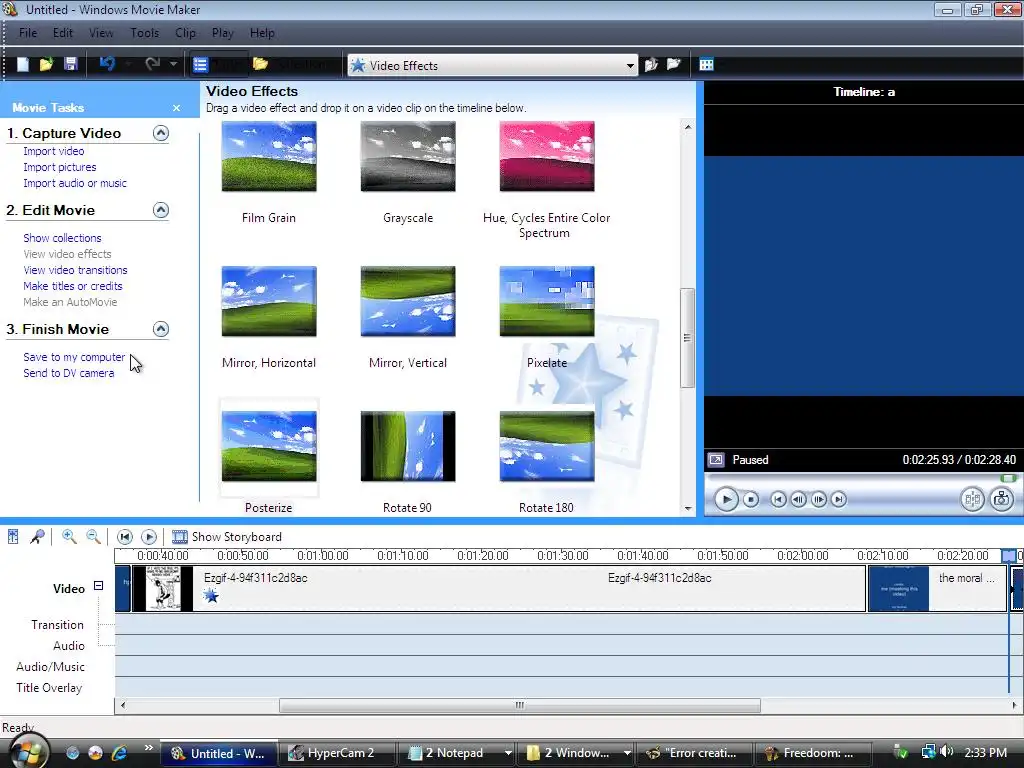Screen dimensions: 1024x768
Task: Stop the preview playback
Action: tap(751, 500)
